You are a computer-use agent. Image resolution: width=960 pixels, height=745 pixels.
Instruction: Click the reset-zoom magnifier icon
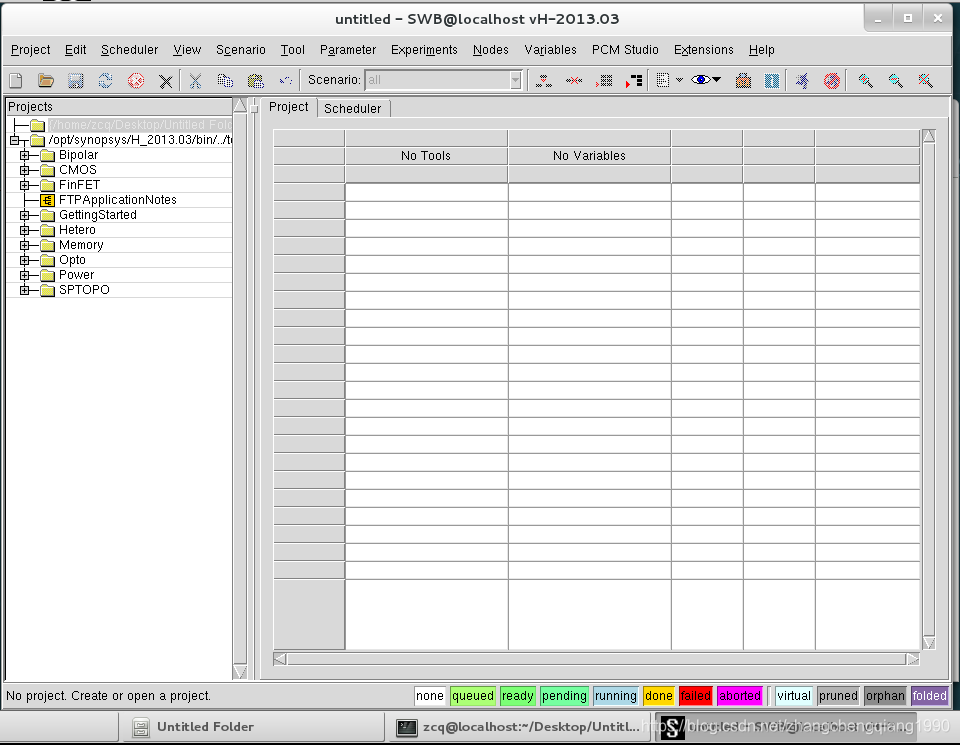click(x=925, y=80)
